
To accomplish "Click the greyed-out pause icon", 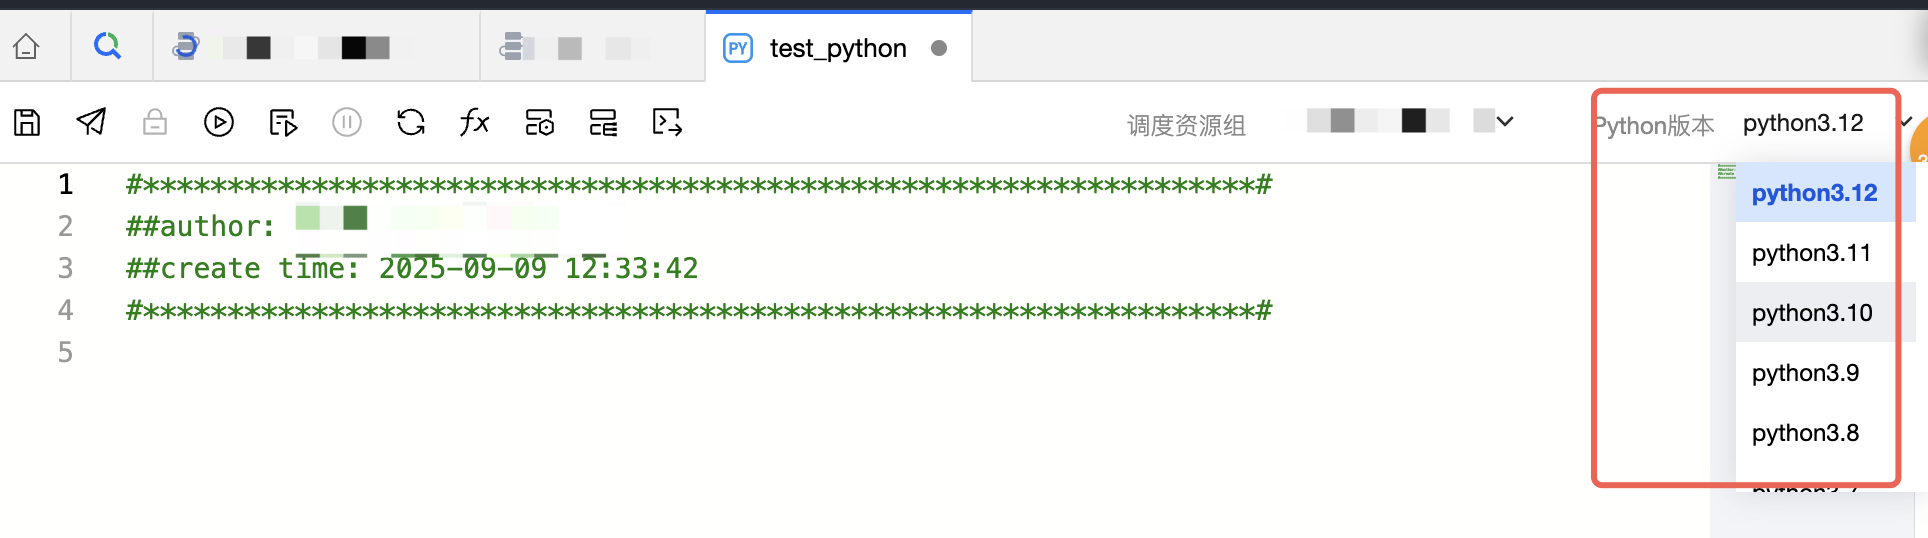I will (x=347, y=122).
